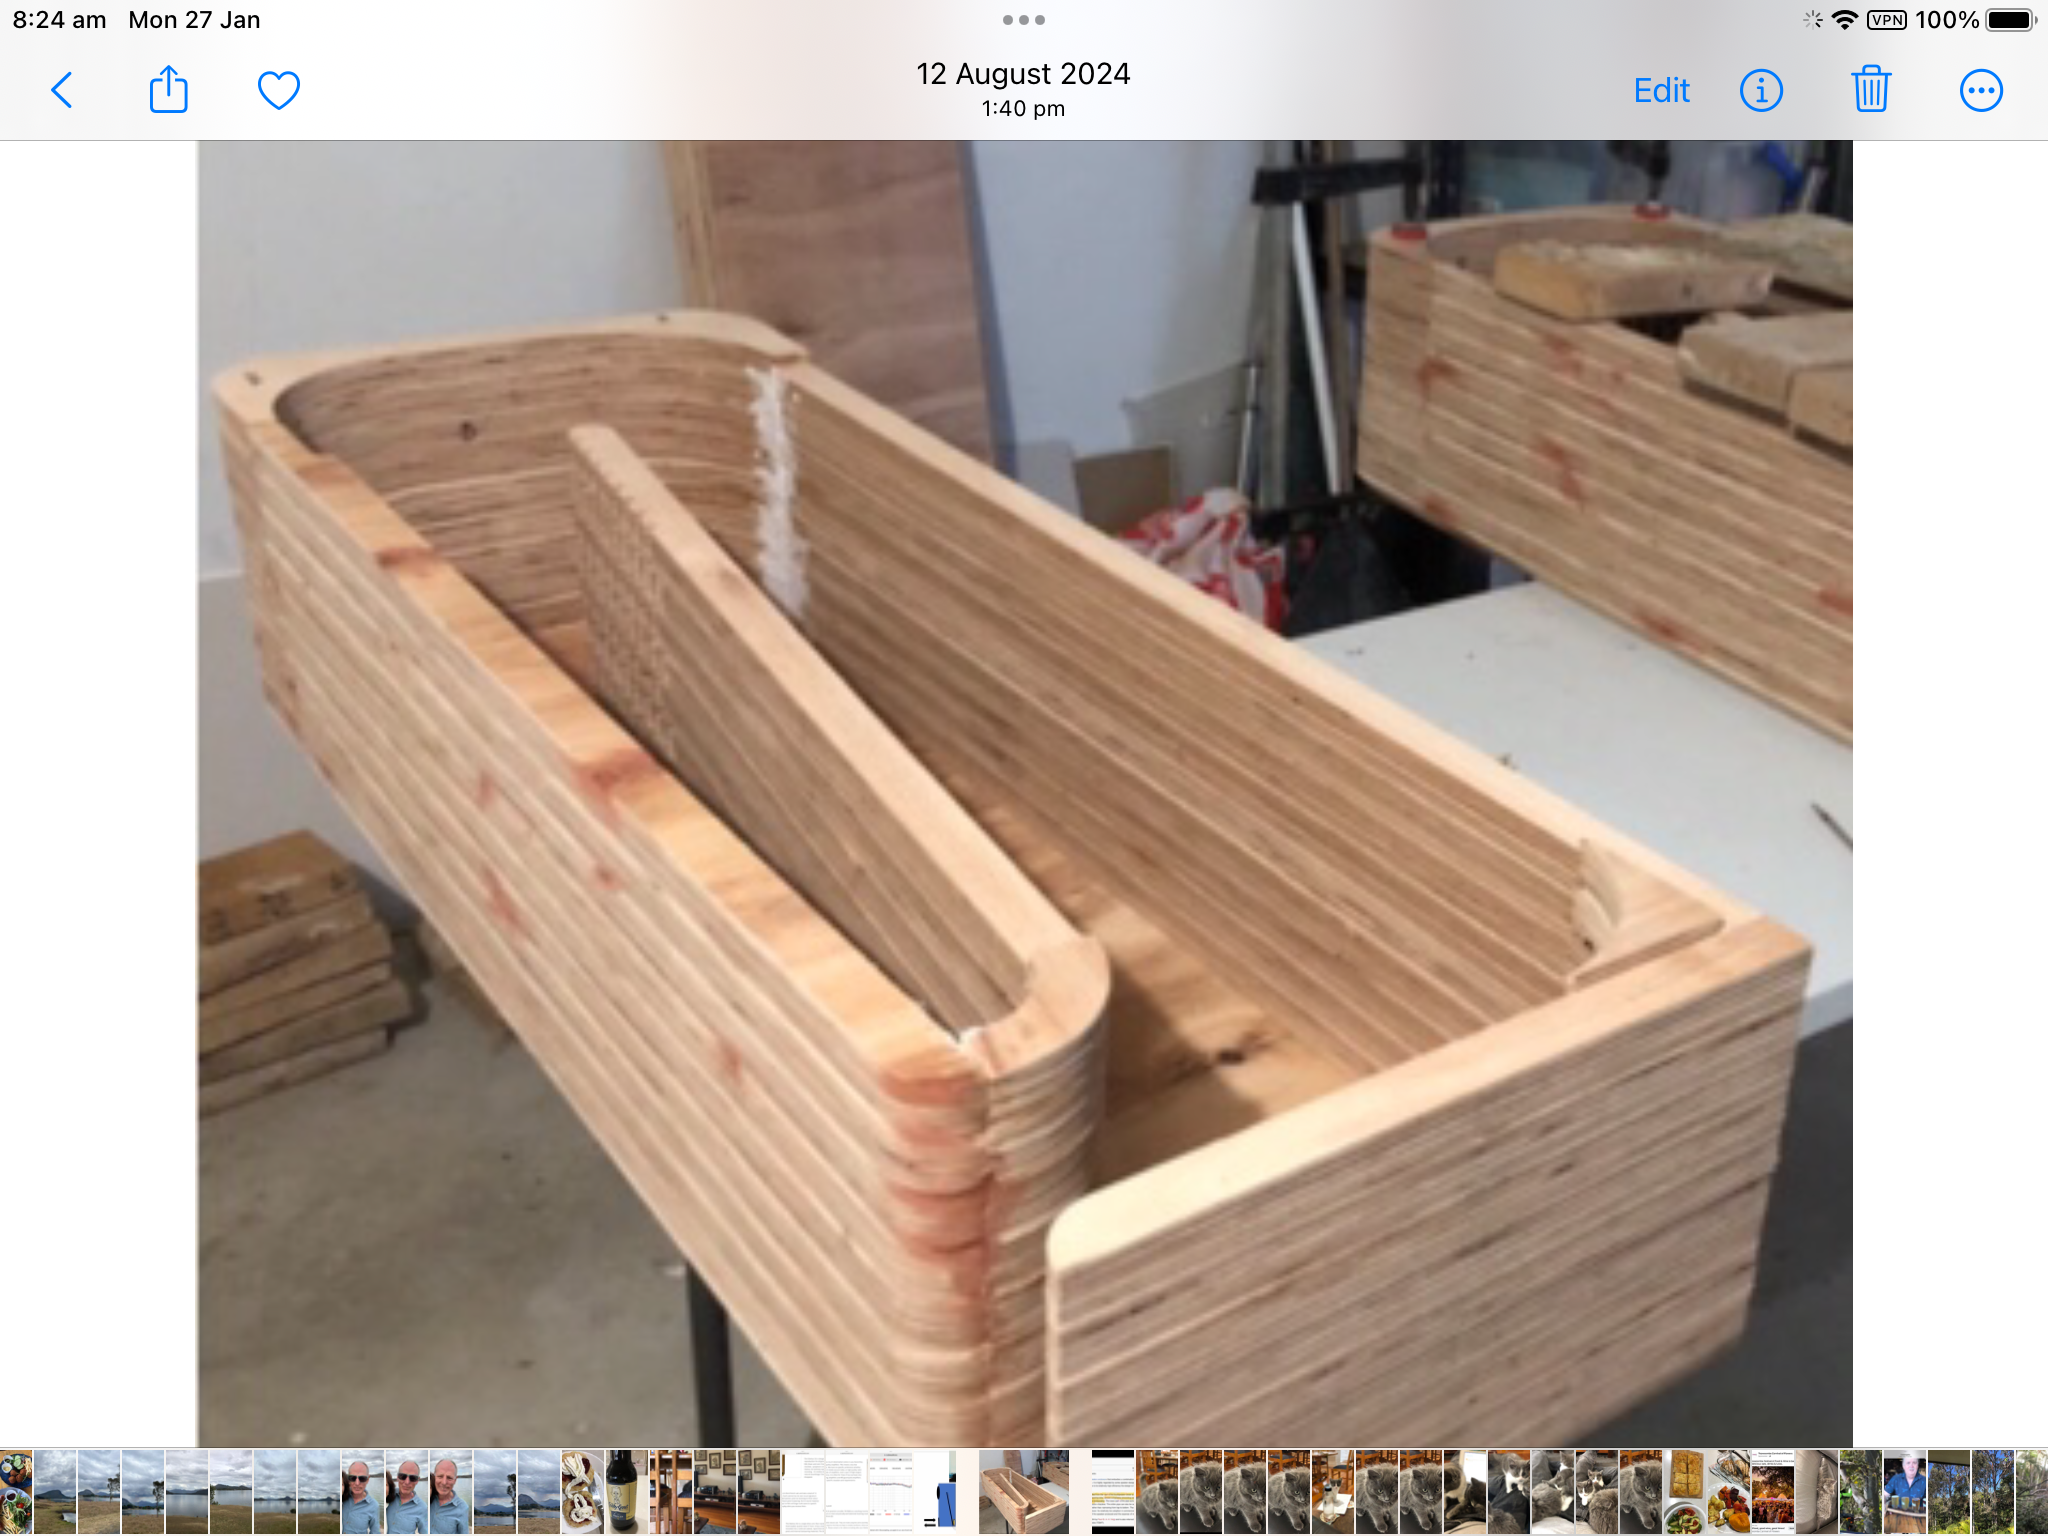Tap the VPN status indicator

(x=1887, y=20)
